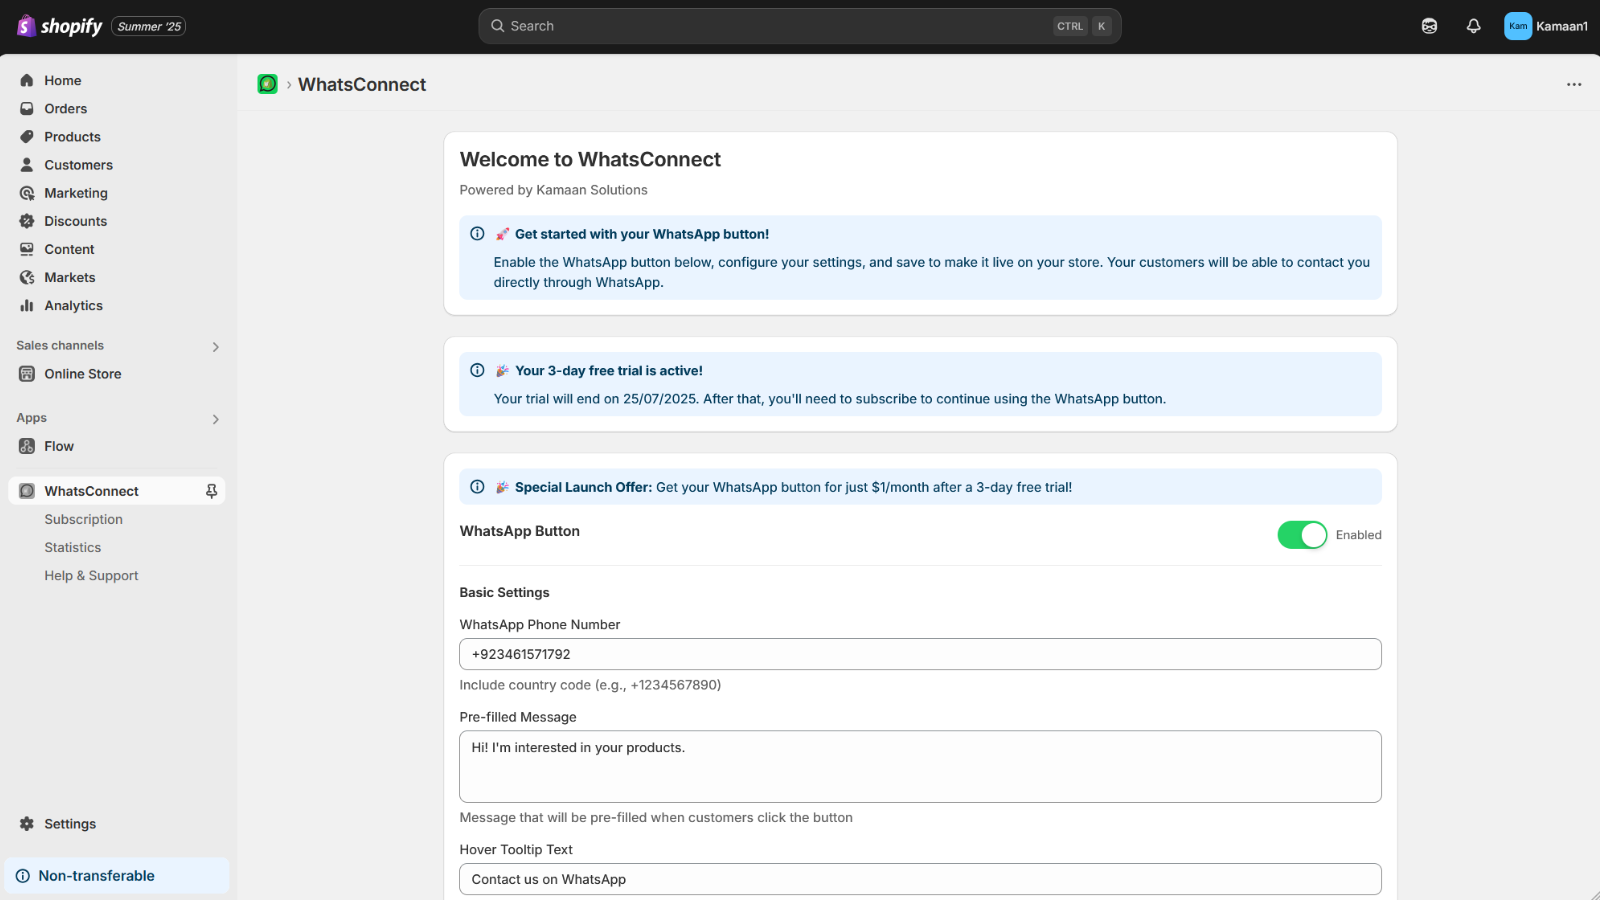Click the green WhatsConnect app icon in breadcrumb

[267, 84]
